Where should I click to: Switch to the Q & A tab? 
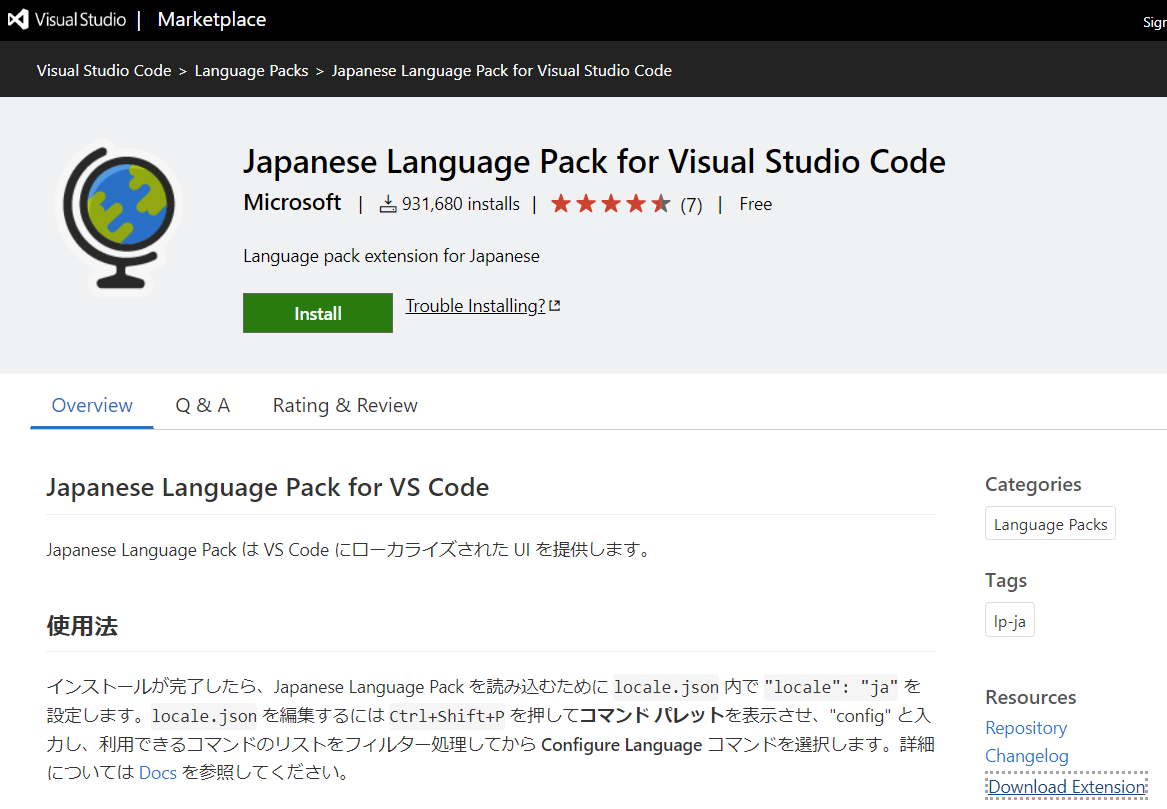(x=202, y=406)
